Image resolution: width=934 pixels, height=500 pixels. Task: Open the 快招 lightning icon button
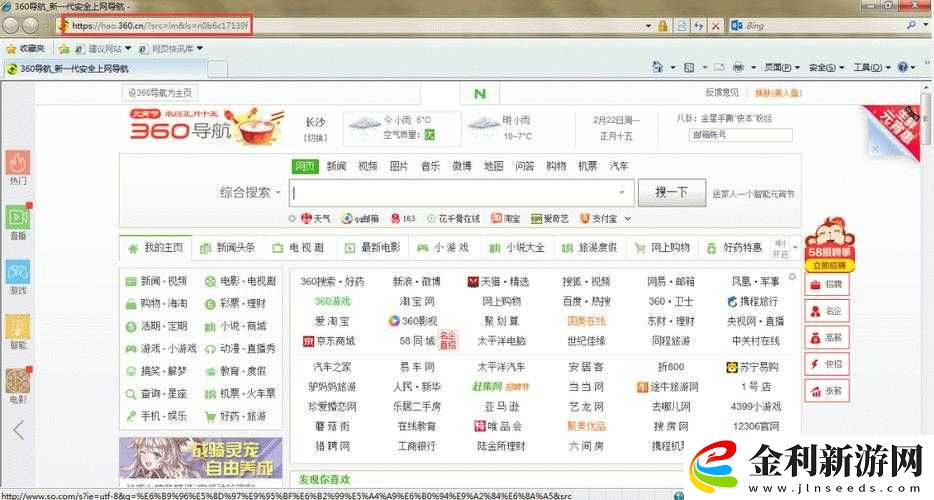click(827, 364)
